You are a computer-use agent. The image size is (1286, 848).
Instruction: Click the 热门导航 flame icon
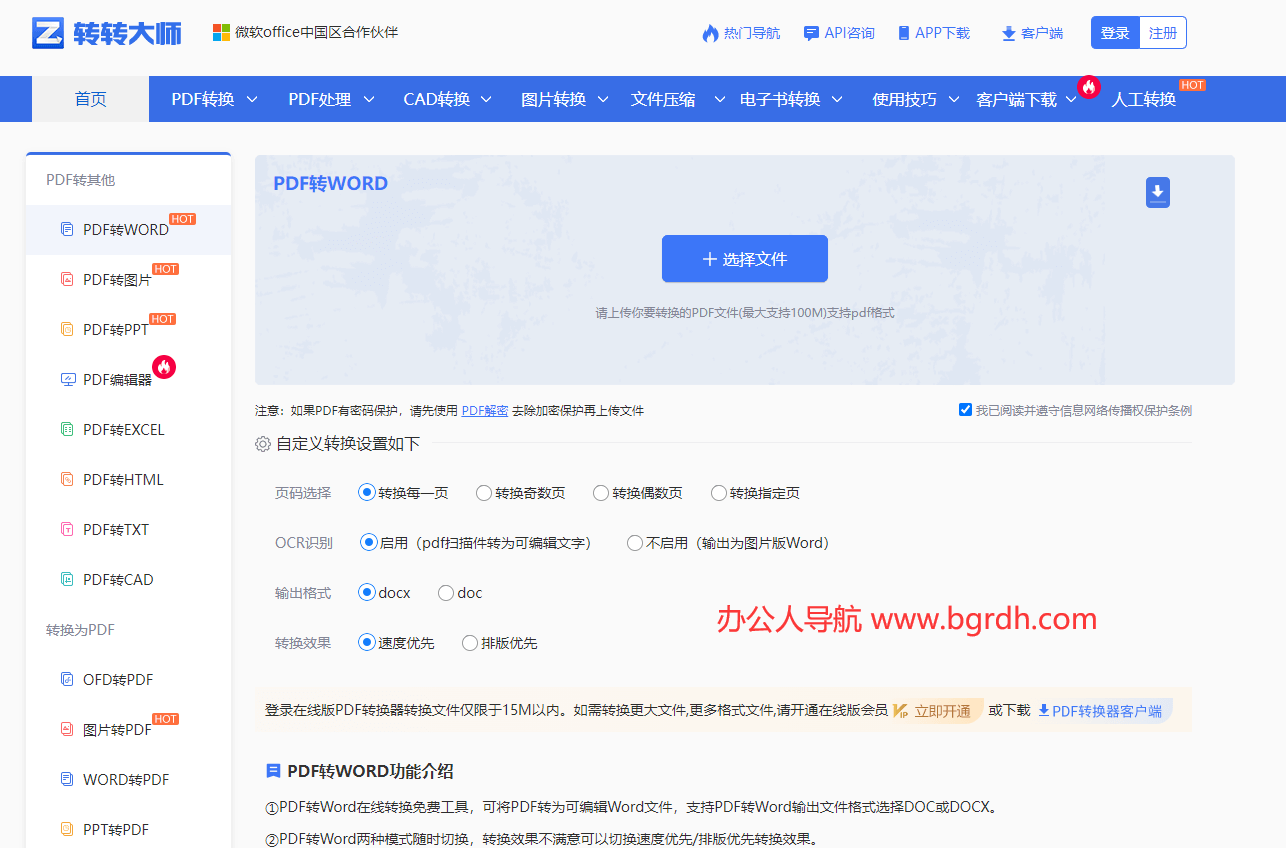click(x=710, y=33)
